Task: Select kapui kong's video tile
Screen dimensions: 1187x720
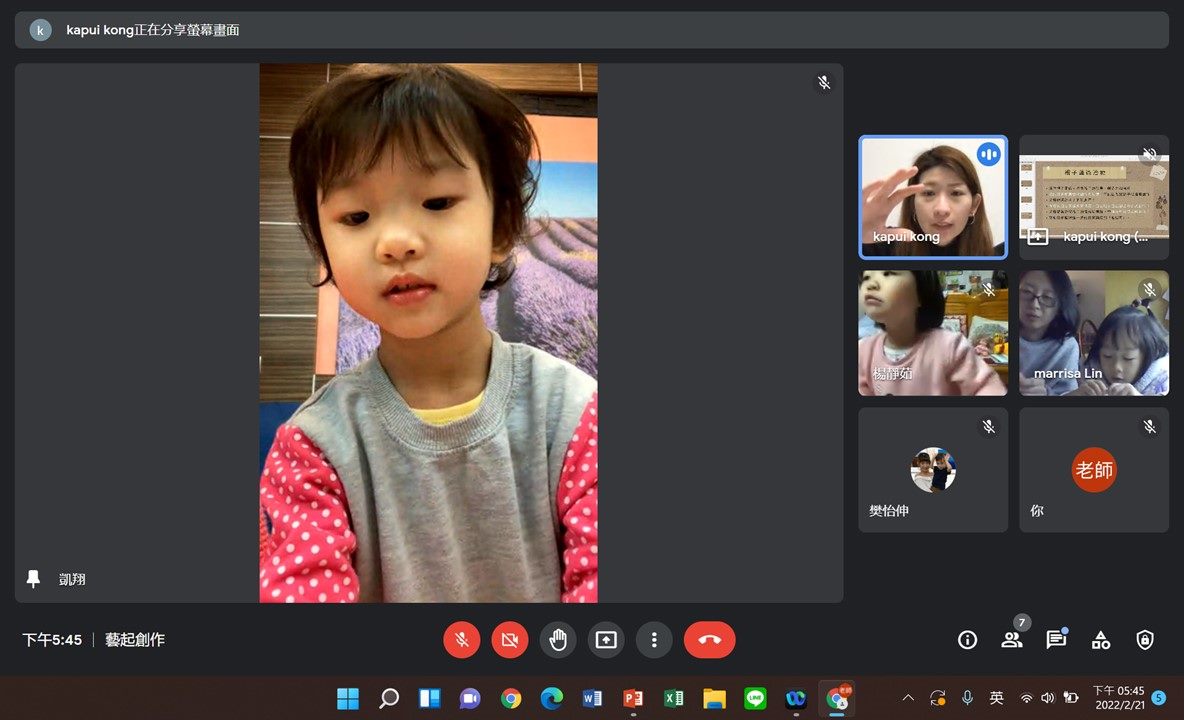Action: [933, 198]
